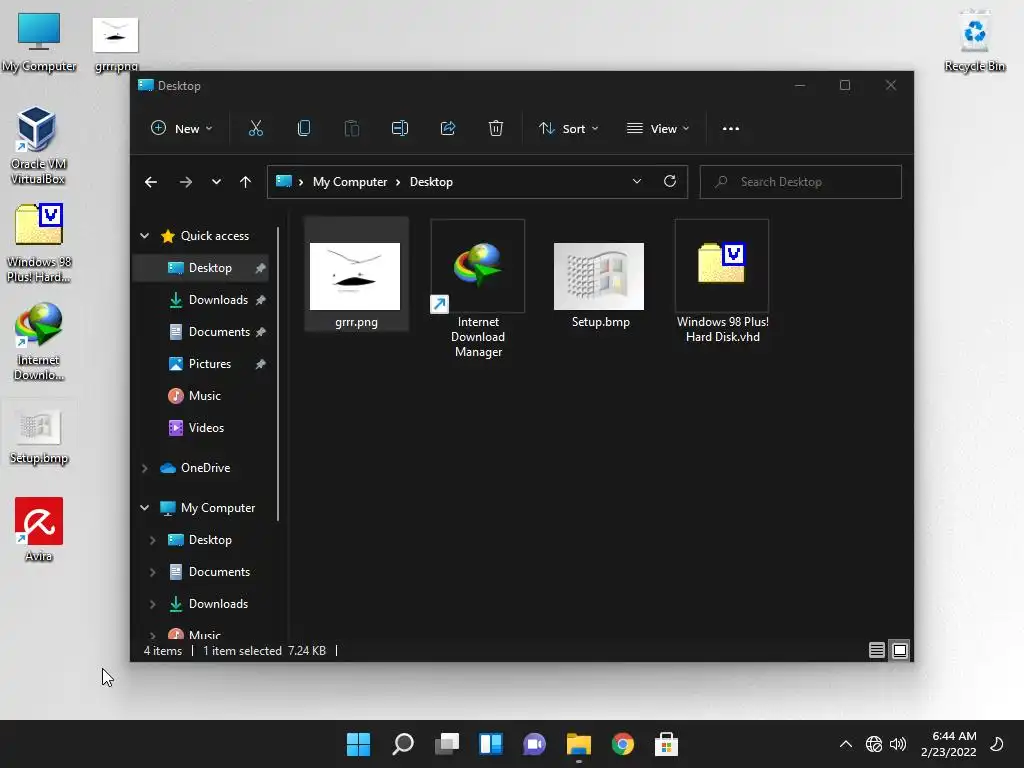Expand Desktop under My Computer

point(152,540)
